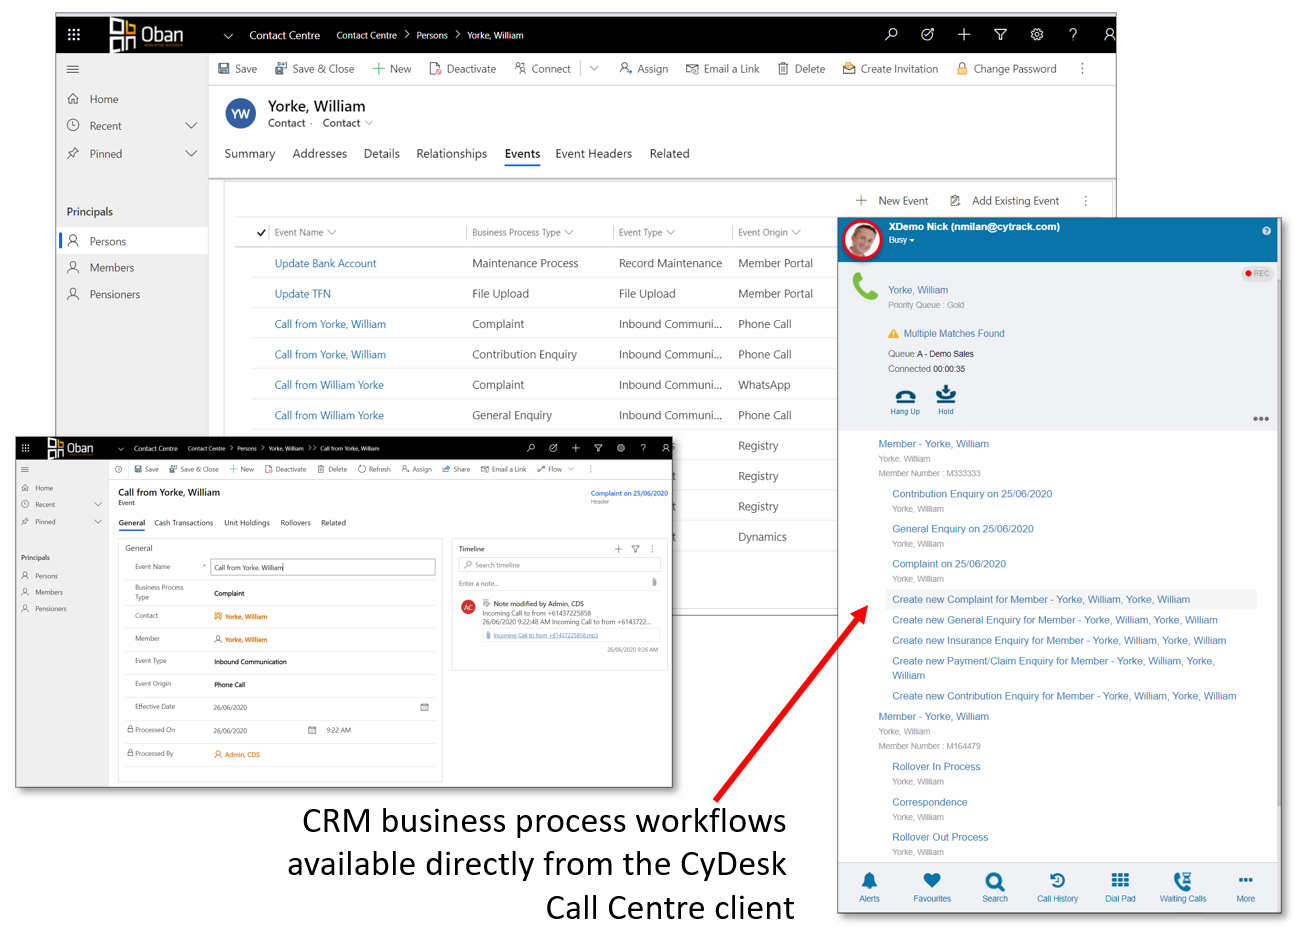Click Connect in the main command bar
This screenshot has height=940, width=1315.
tap(543, 69)
